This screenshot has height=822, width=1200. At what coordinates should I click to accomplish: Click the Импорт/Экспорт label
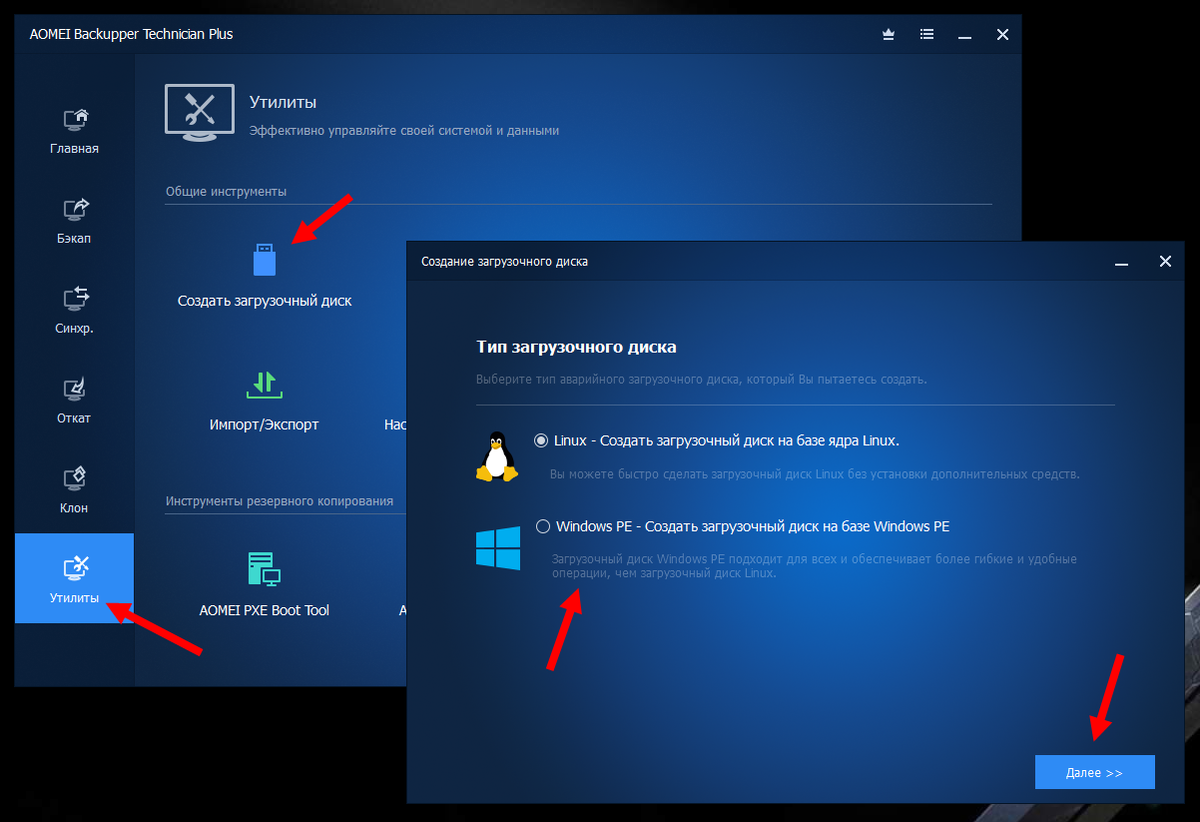pyautogui.click(x=264, y=424)
